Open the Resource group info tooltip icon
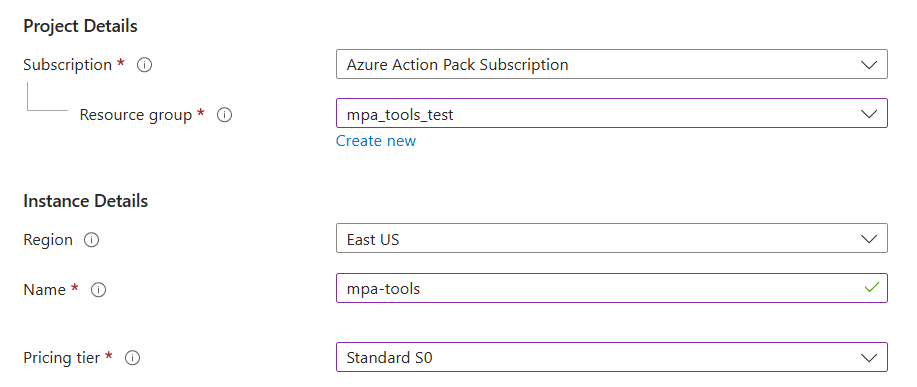 coord(225,115)
